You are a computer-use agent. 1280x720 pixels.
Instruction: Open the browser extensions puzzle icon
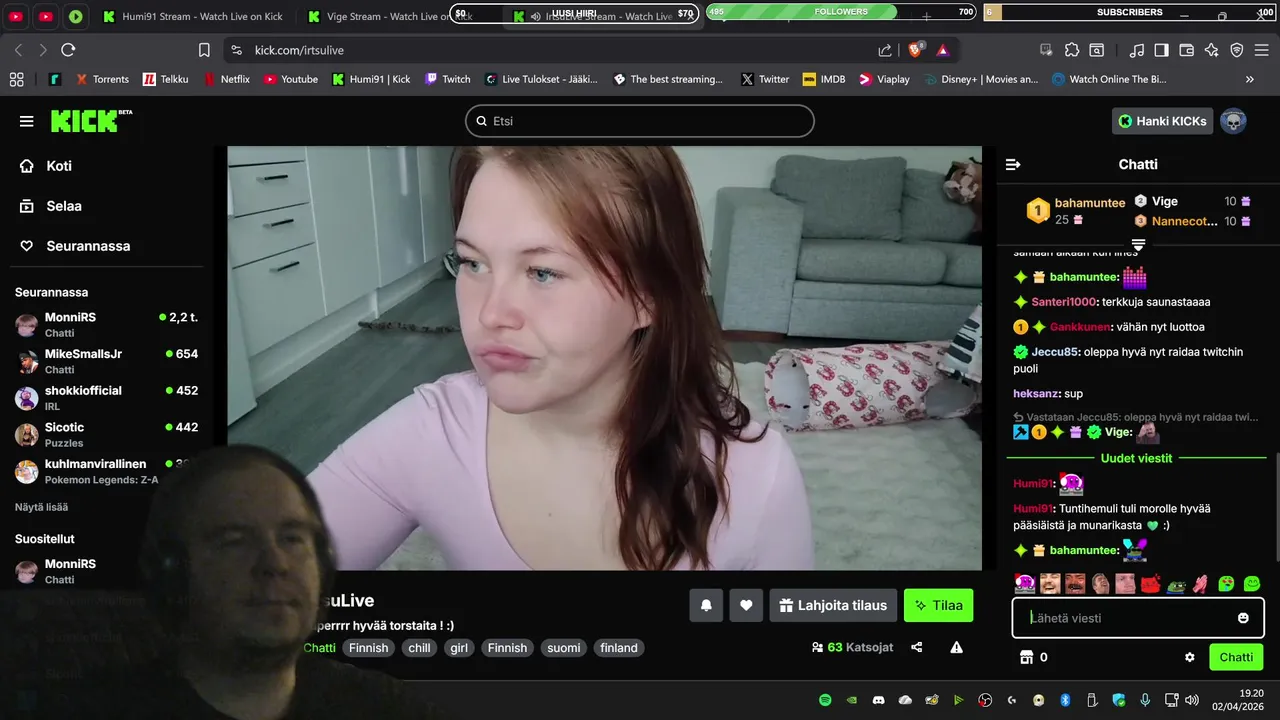pyautogui.click(x=1072, y=50)
